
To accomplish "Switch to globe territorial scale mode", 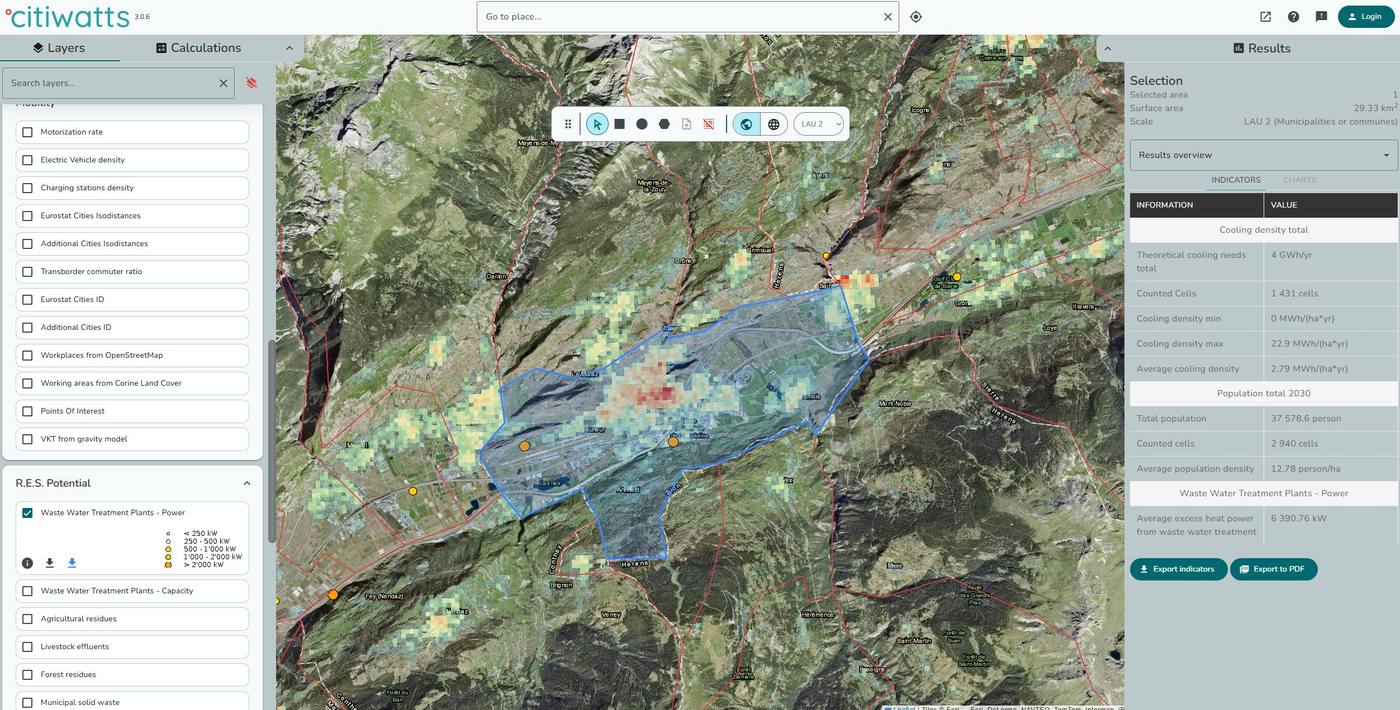I will [x=746, y=124].
